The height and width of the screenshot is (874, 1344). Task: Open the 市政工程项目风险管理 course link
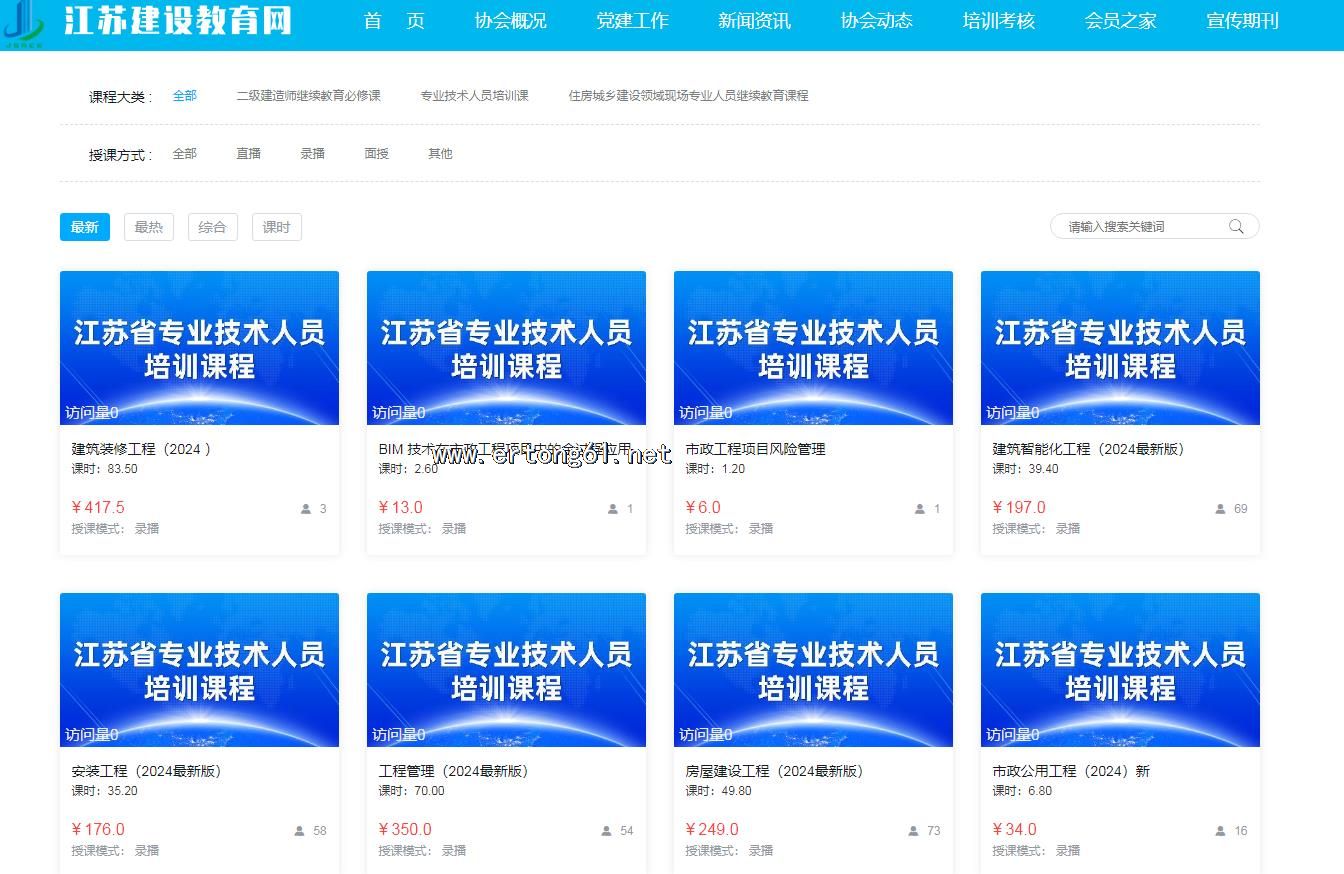point(755,449)
